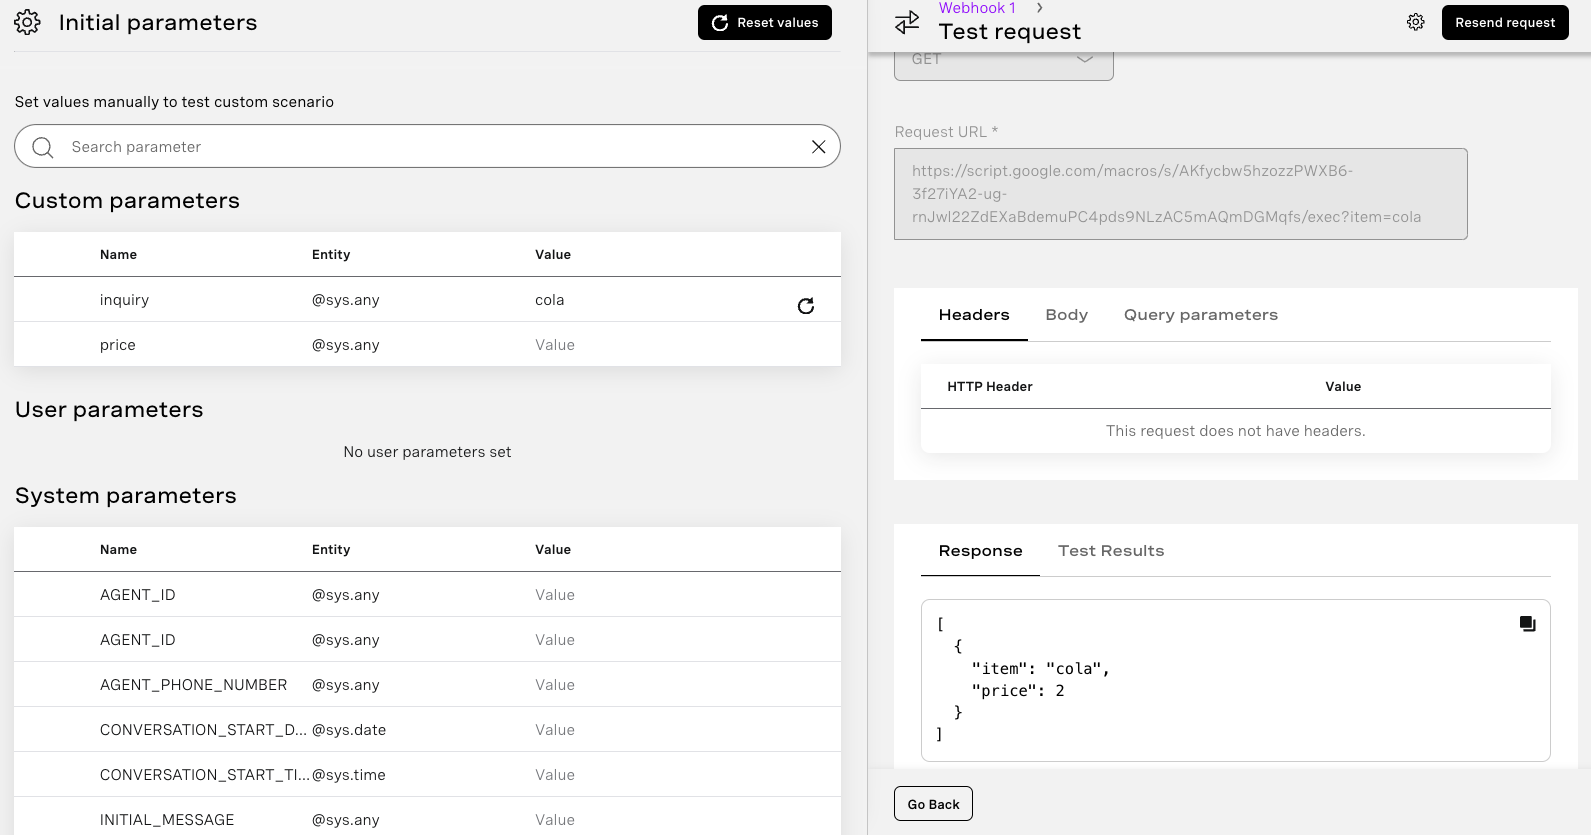Click the search magnifier icon
The image size is (1591, 835).
coord(43,147)
